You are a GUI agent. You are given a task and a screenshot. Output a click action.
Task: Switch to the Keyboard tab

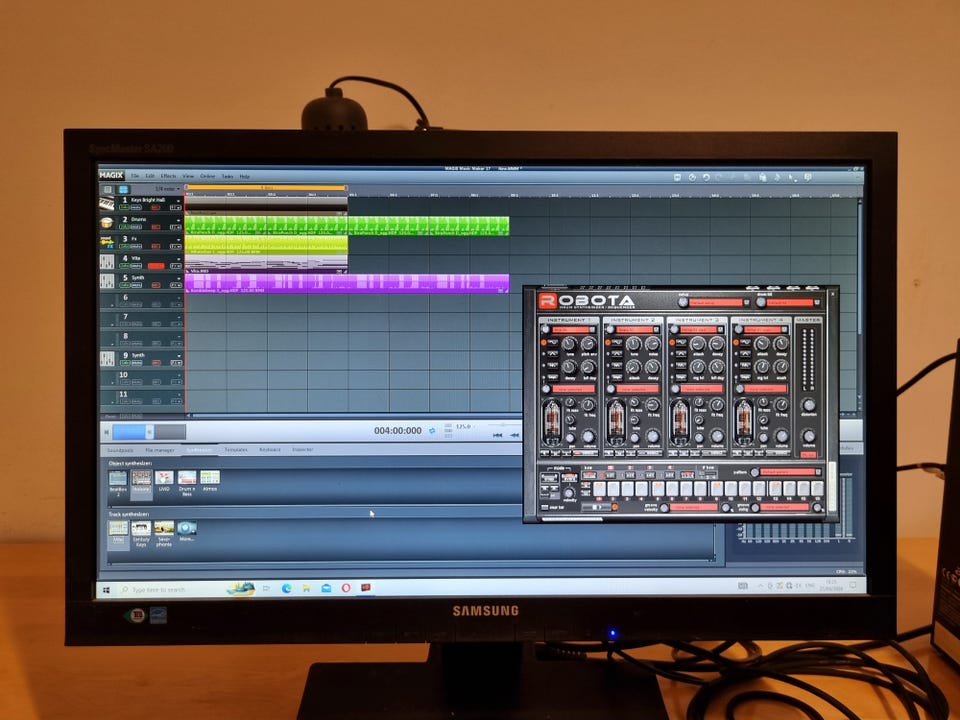270,450
